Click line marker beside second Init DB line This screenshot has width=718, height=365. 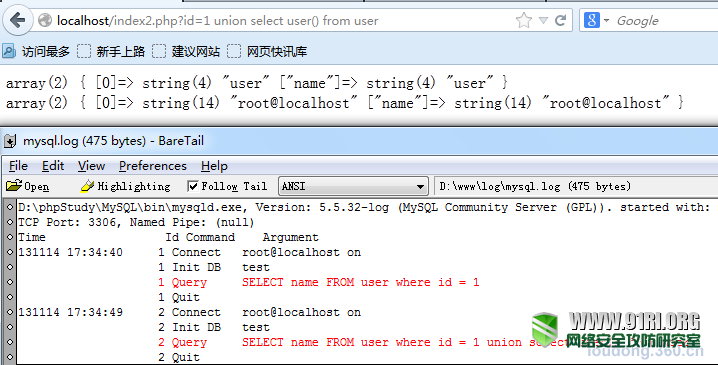point(10,327)
